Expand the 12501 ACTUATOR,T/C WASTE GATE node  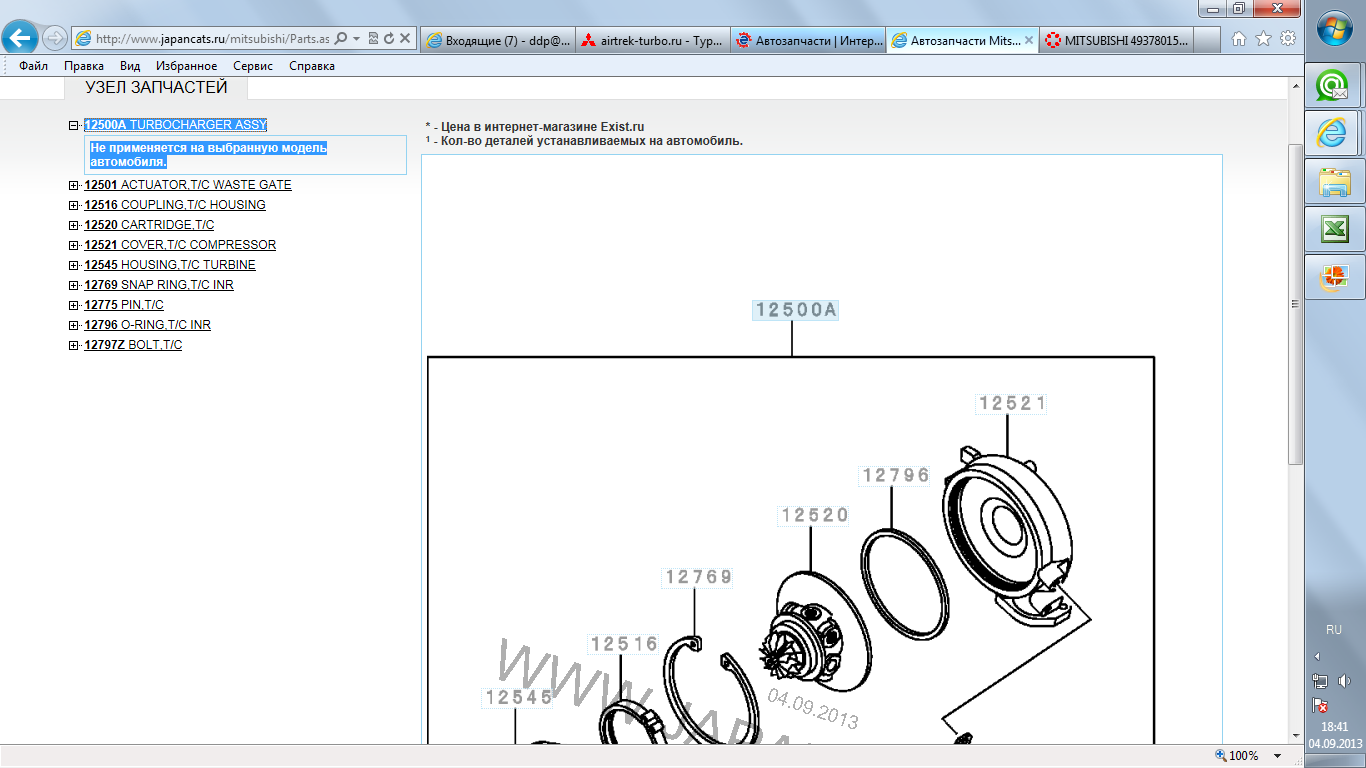tap(74, 185)
